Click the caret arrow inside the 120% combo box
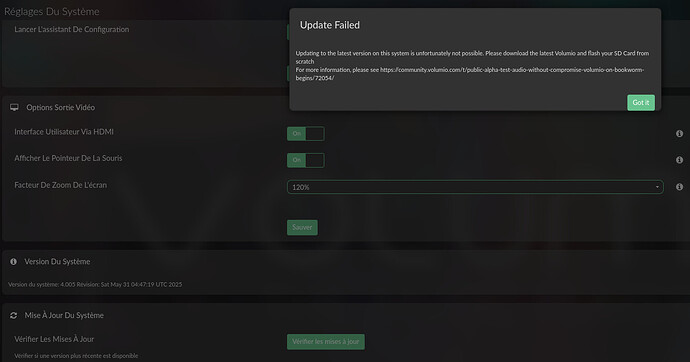Screen dimensions: 690x362 click(x=657, y=187)
